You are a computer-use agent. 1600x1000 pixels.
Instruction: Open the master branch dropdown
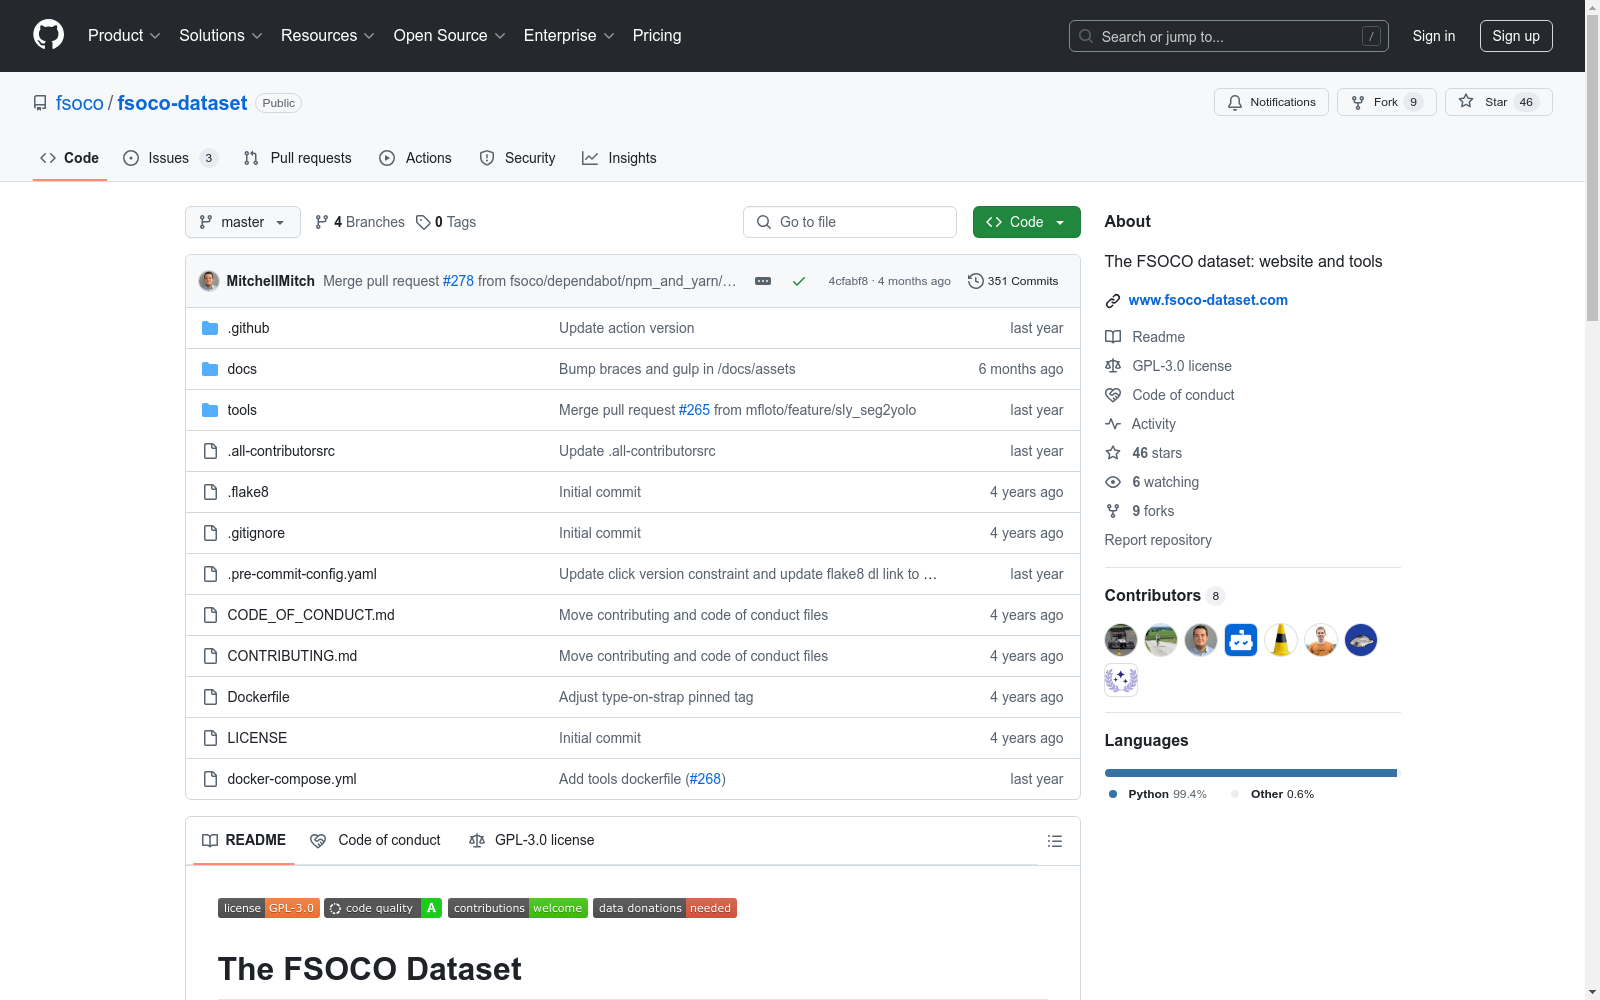tap(243, 222)
